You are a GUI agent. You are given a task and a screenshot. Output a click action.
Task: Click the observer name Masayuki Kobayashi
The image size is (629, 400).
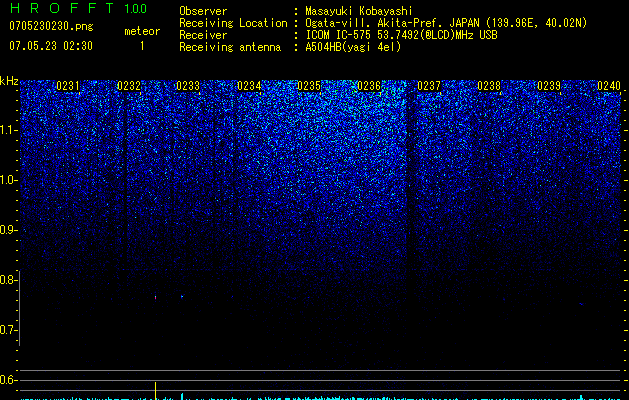(x=359, y=11)
